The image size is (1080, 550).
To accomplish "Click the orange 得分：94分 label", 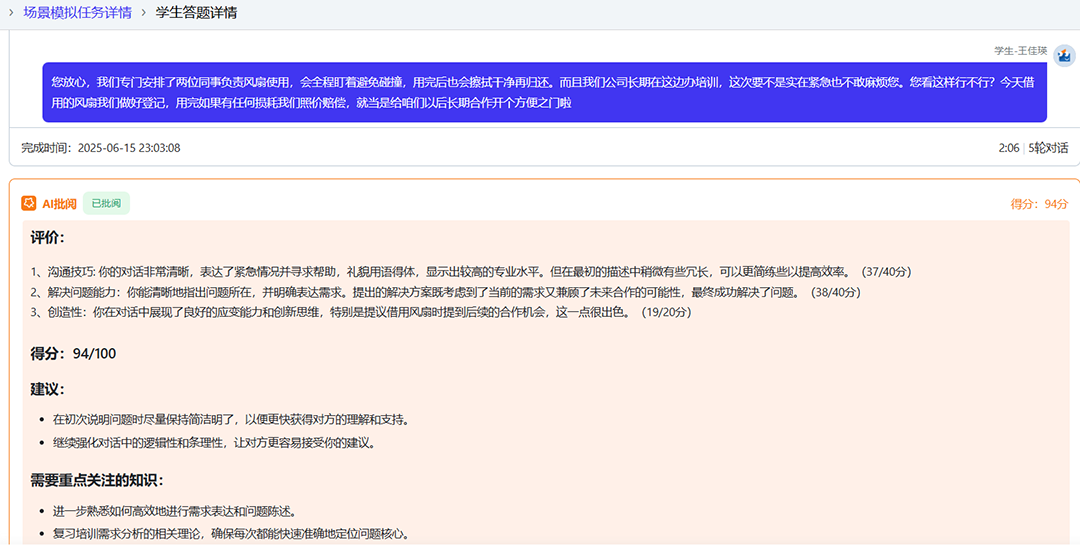I will coord(1039,204).
